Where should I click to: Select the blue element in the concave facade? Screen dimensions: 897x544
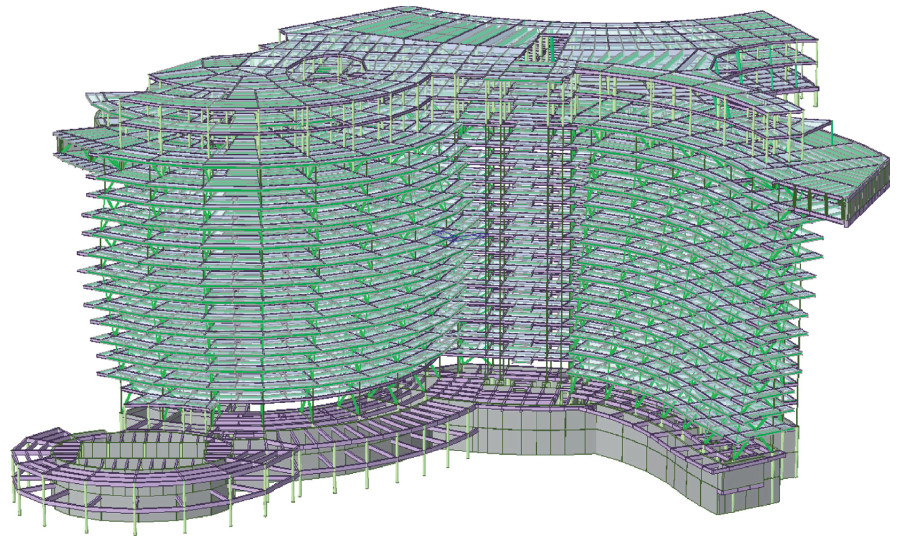click(453, 240)
